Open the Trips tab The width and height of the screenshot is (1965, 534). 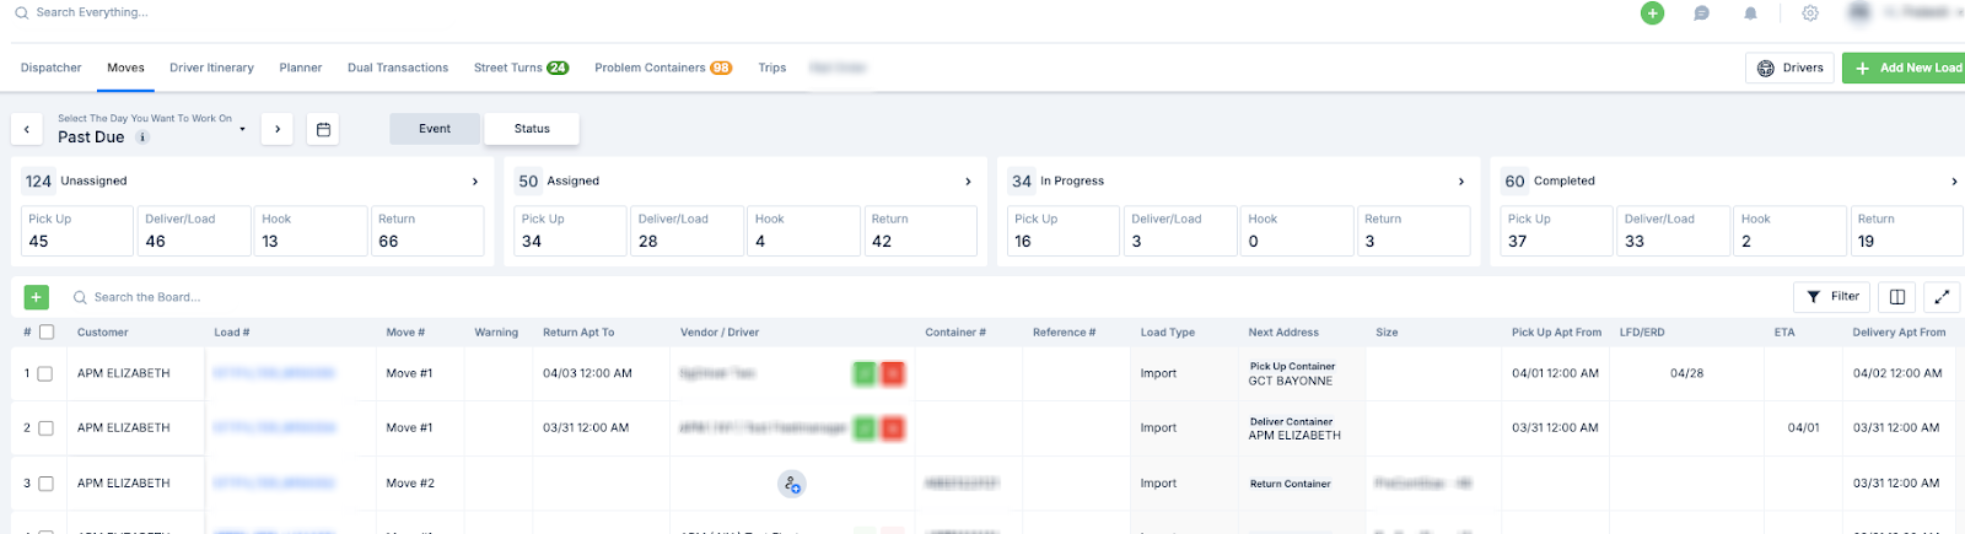(x=772, y=68)
